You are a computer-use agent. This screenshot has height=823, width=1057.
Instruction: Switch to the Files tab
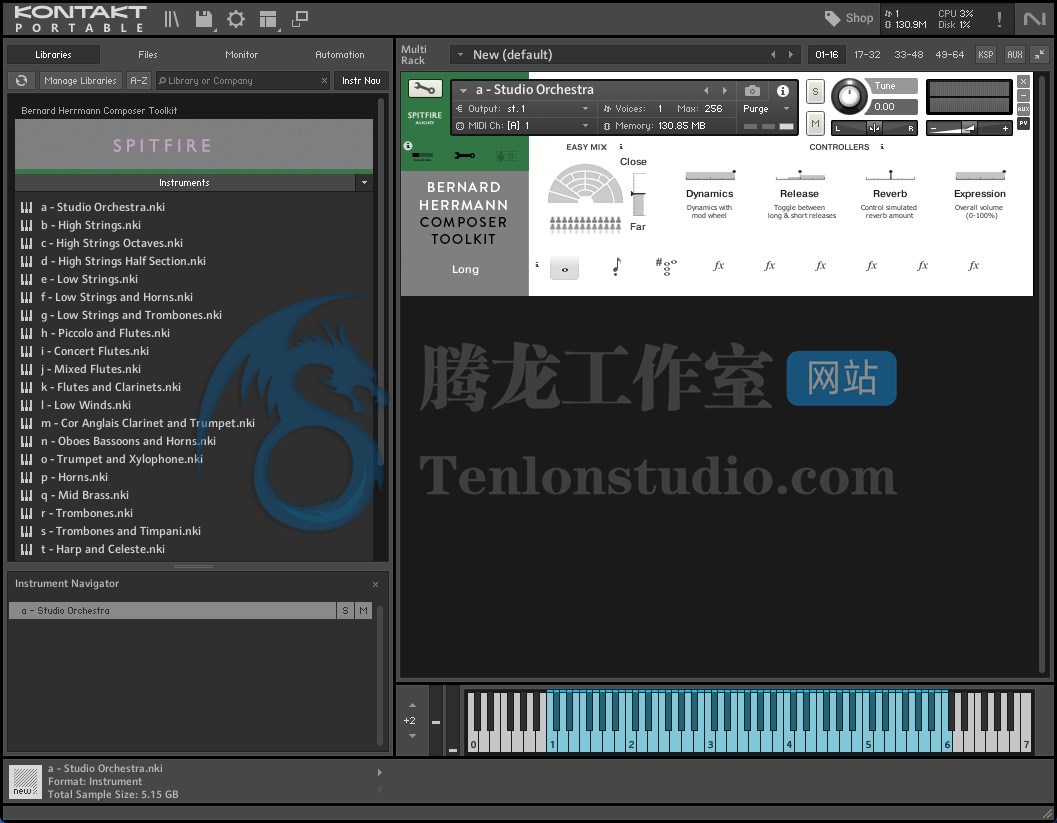(x=148, y=55)
